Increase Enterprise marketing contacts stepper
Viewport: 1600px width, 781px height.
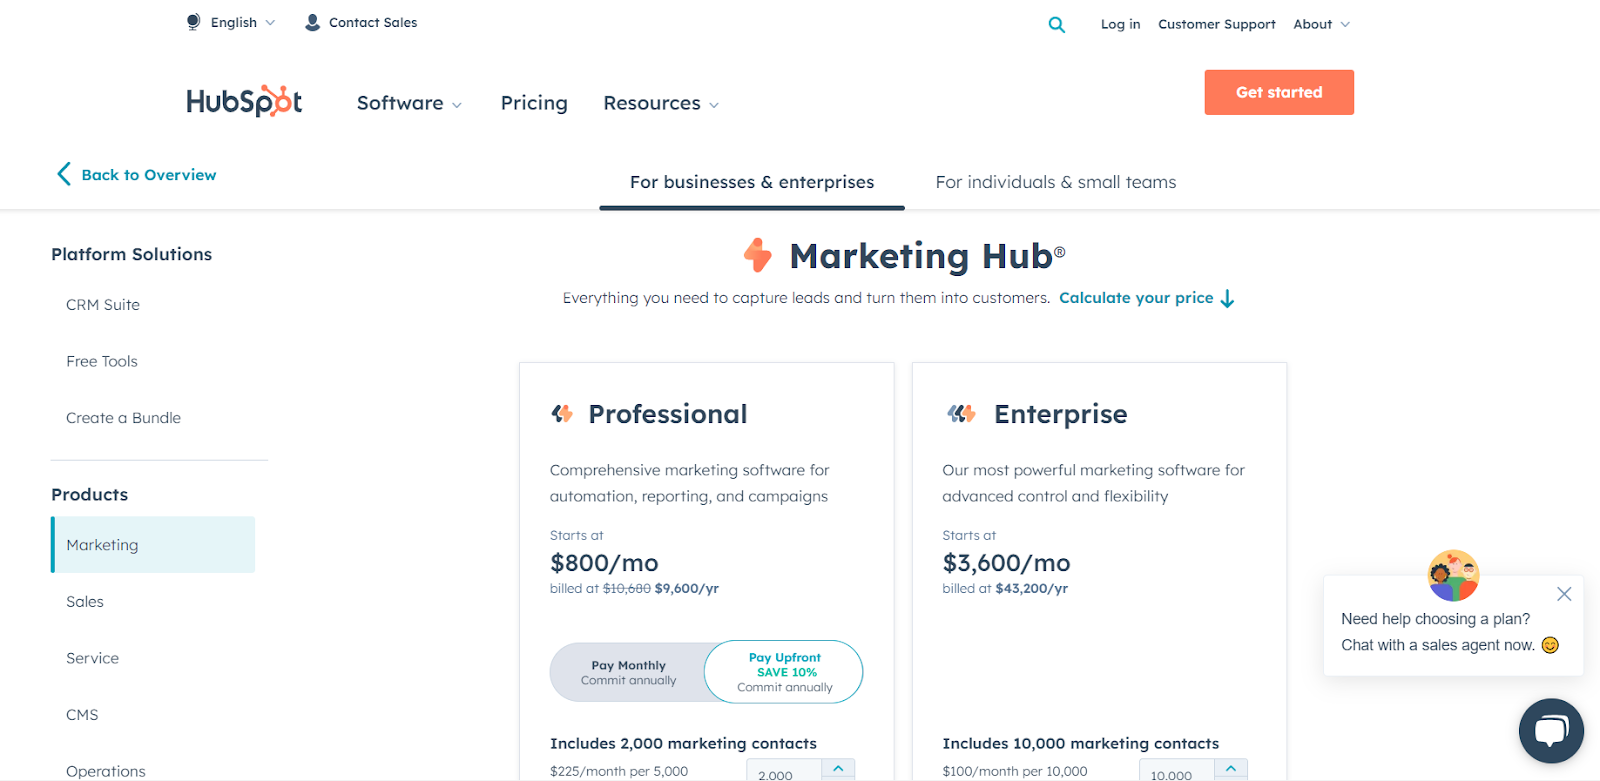1231,768
